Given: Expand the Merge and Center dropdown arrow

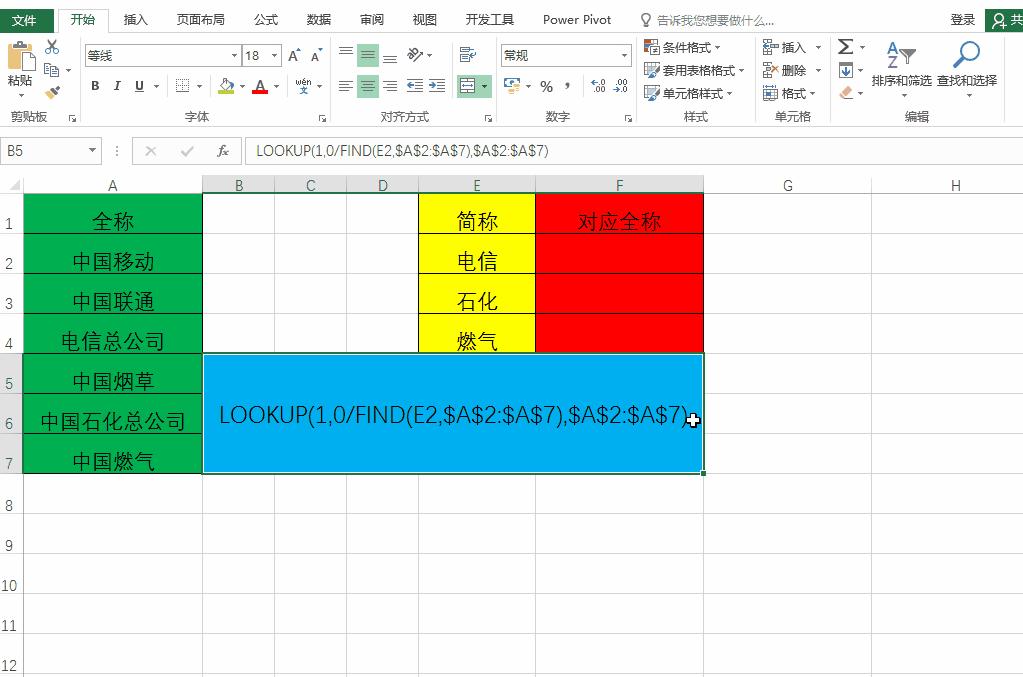Looking at the screenshot, I should 484,85.
